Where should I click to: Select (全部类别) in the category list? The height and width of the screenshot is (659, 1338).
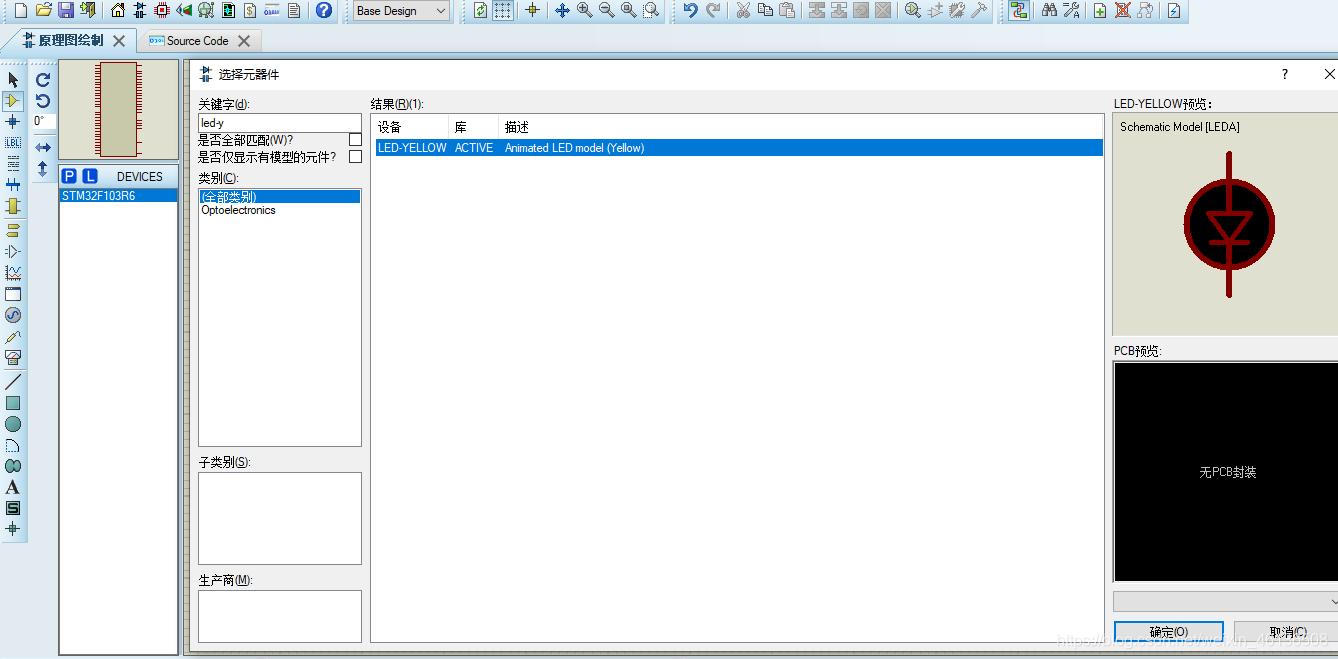pyautogui.click(x=280, y=197)
